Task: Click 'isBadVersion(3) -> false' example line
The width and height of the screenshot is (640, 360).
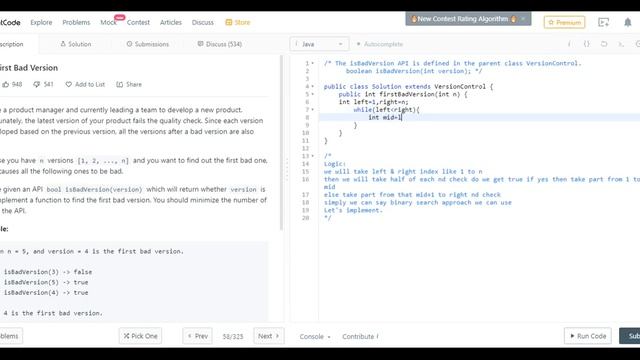Action: 48,272
